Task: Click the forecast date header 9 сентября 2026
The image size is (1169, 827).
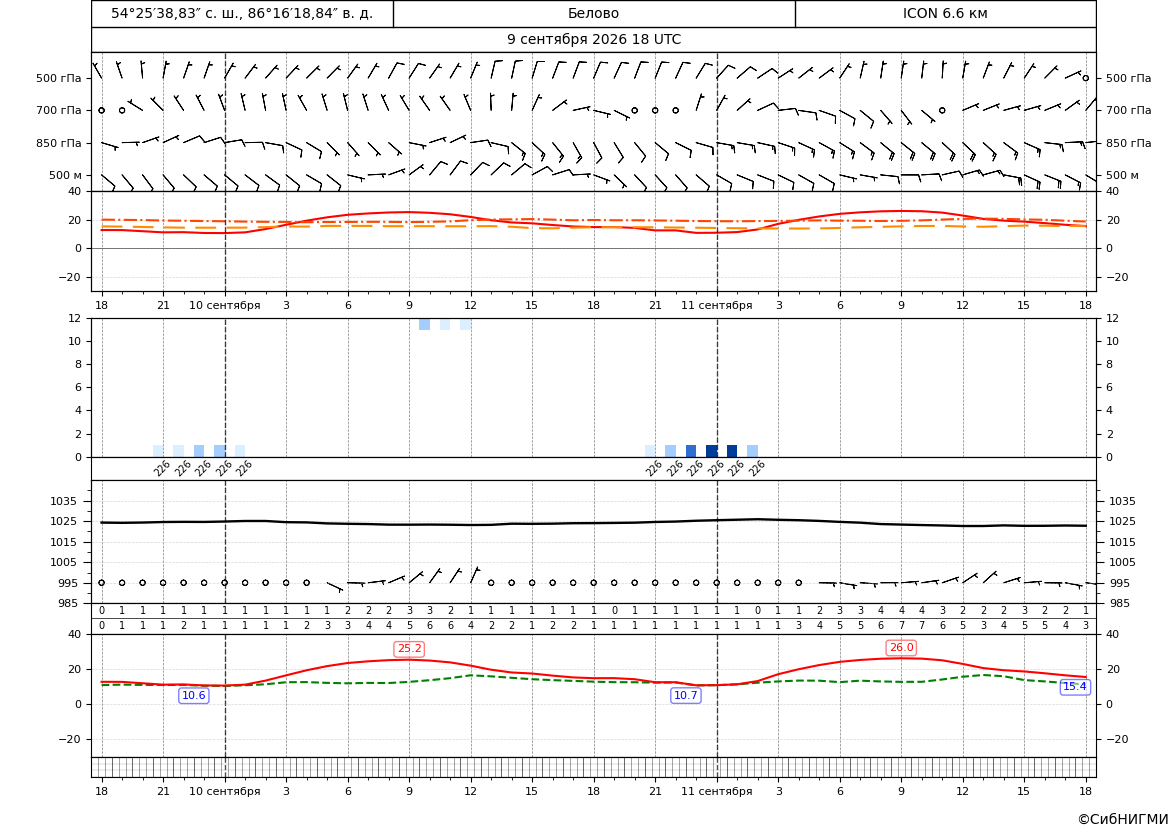Action: [x=593, y=40]
